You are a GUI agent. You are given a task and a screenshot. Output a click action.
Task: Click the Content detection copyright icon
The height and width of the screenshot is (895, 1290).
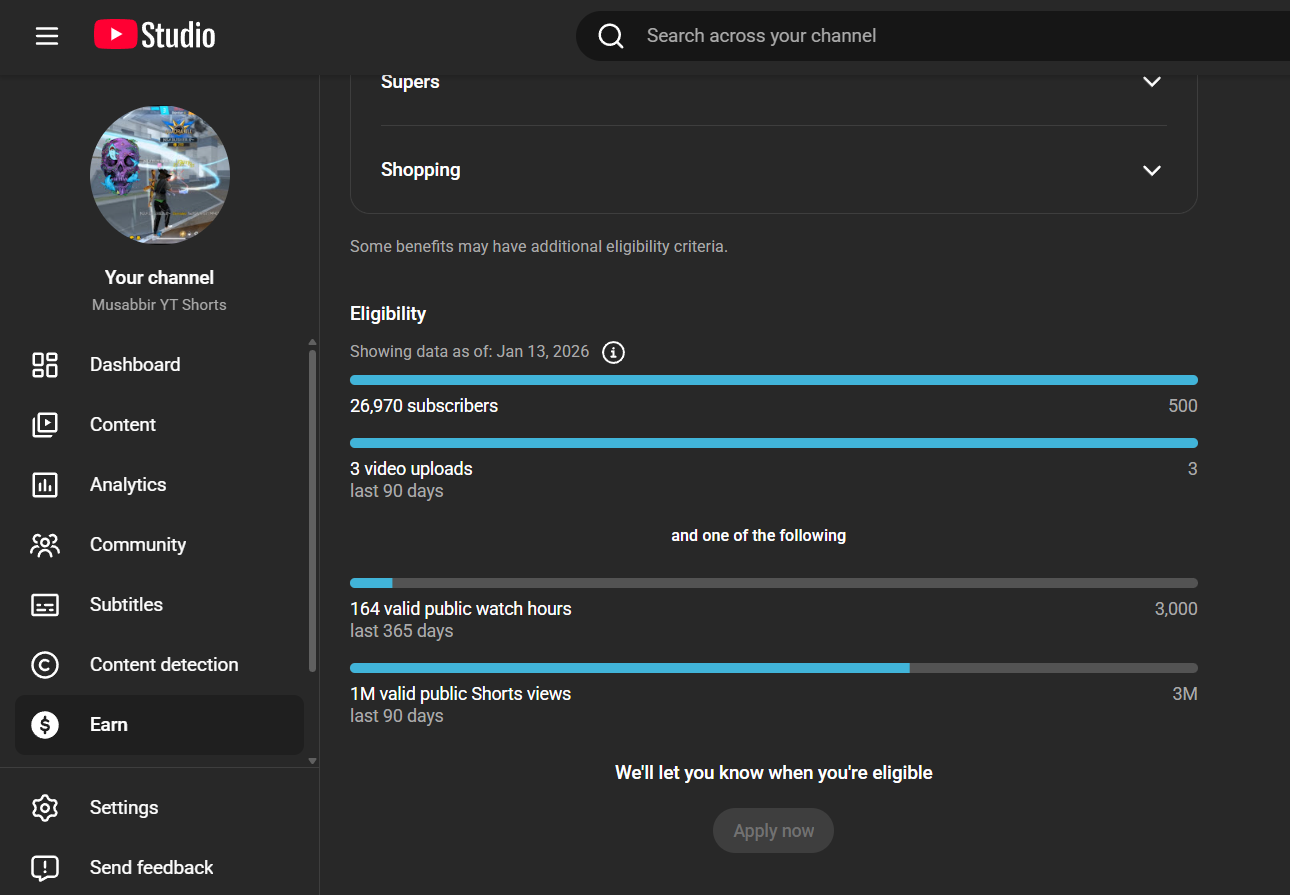pos(45,665)
